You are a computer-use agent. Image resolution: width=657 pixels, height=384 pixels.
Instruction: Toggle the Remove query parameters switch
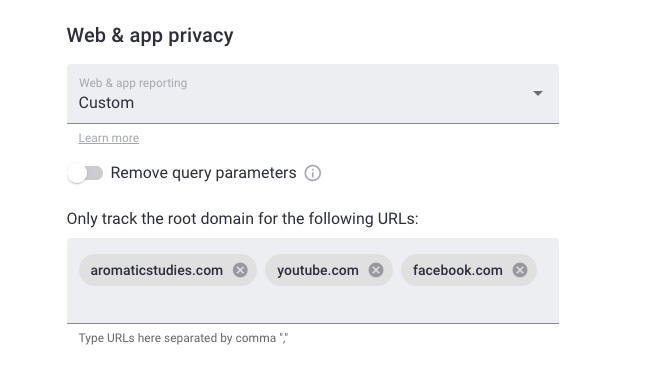coord(85,173)
